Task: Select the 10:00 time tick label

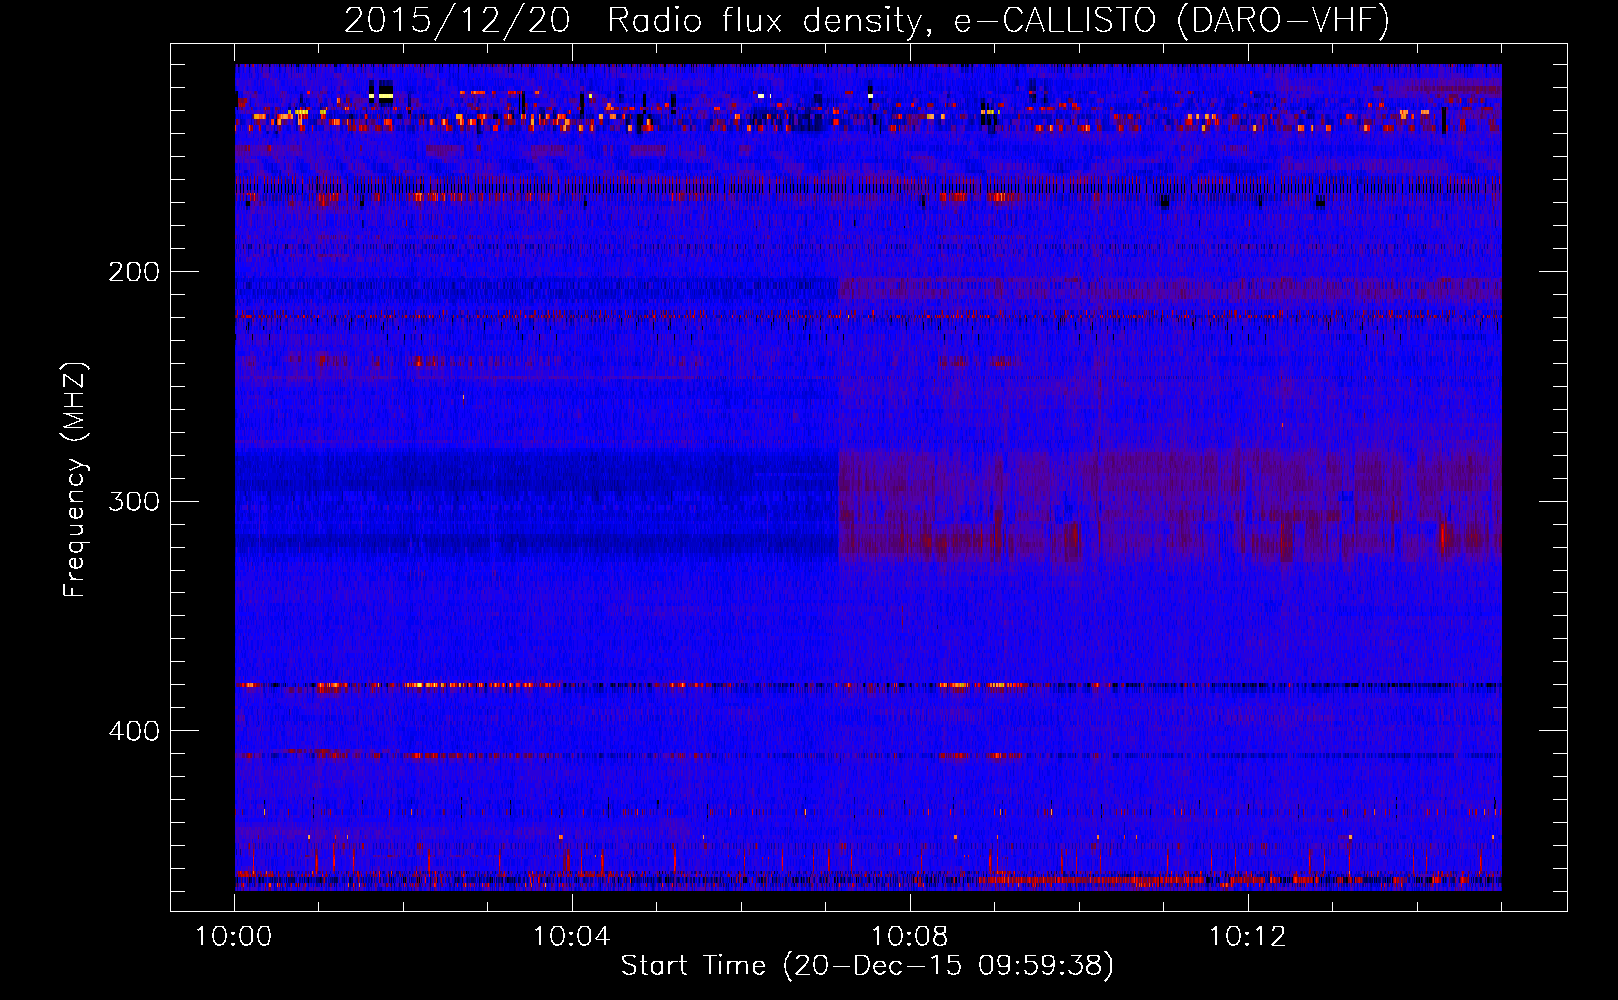Action: pos(234,937)
